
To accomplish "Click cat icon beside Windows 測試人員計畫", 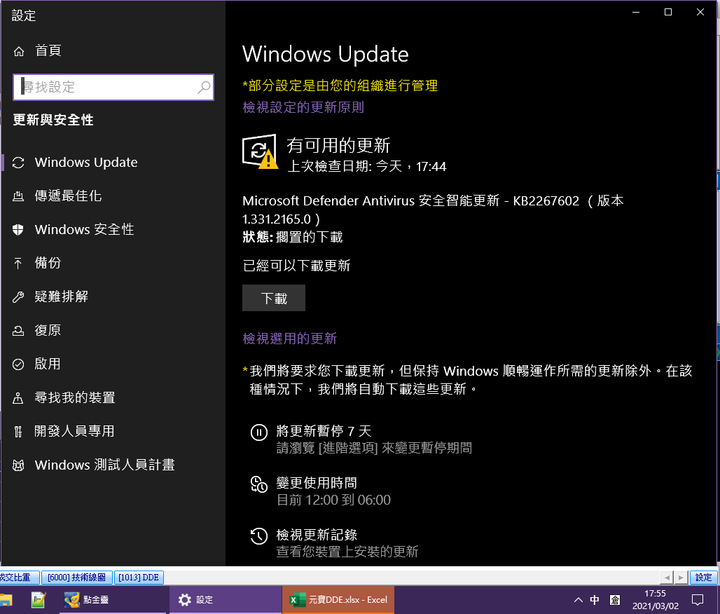I will click(x=18, y=465).
